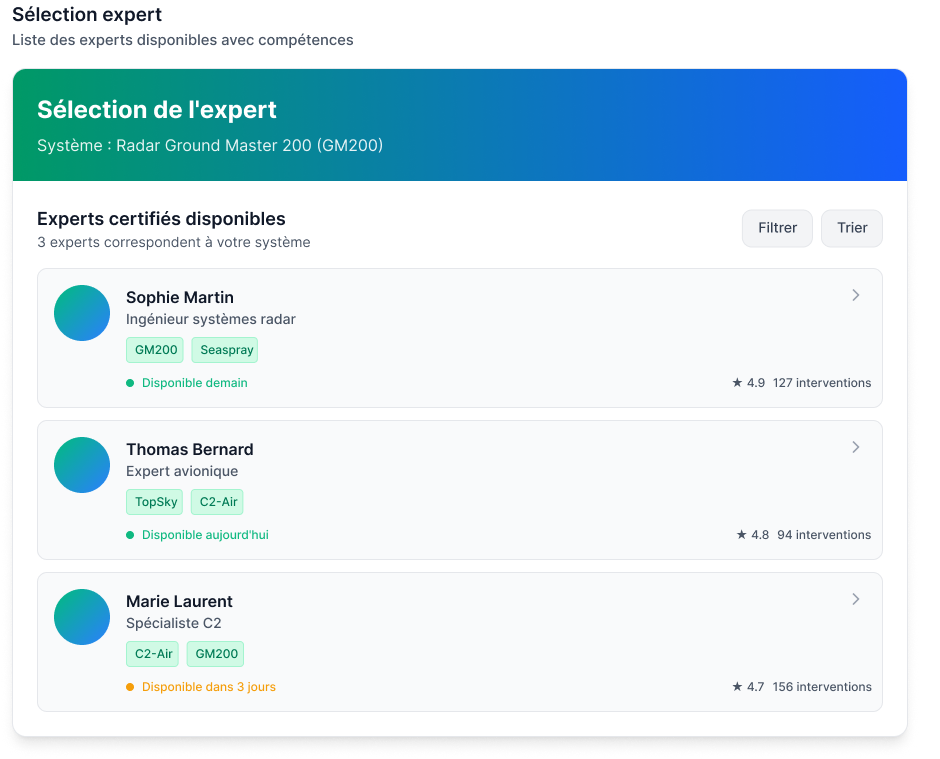Click the star icon beside rating 4.9

click(737, 382)
